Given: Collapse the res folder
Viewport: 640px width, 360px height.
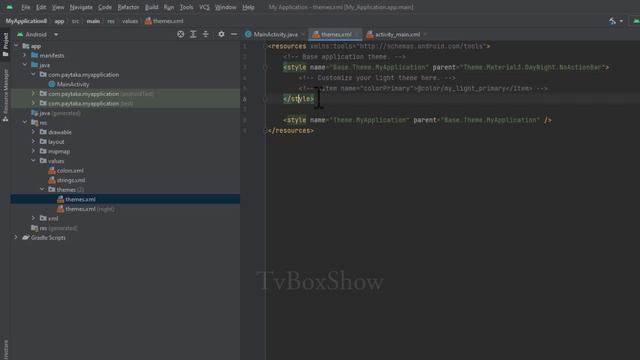Looking at the screenshot, I should [25, 122].
